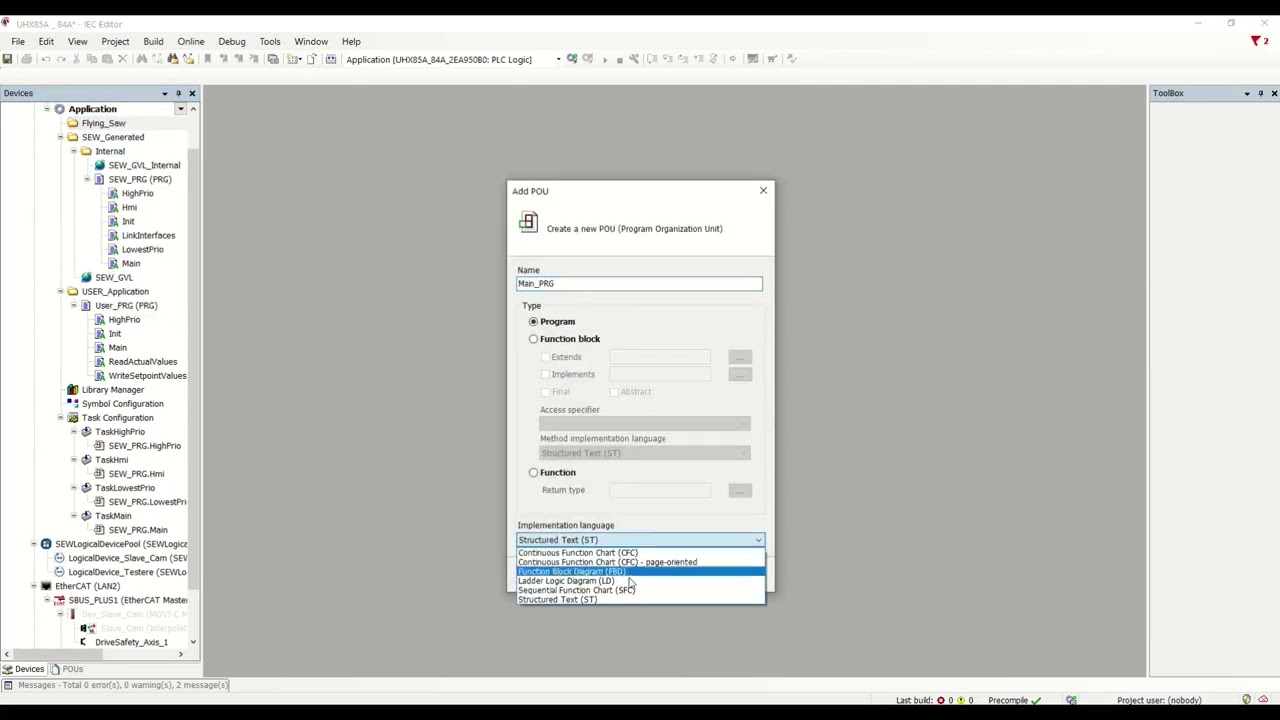Screen dimensions: 1280x720
Task: Click the Save icon in the toolbar
Action: coord(7,59)
